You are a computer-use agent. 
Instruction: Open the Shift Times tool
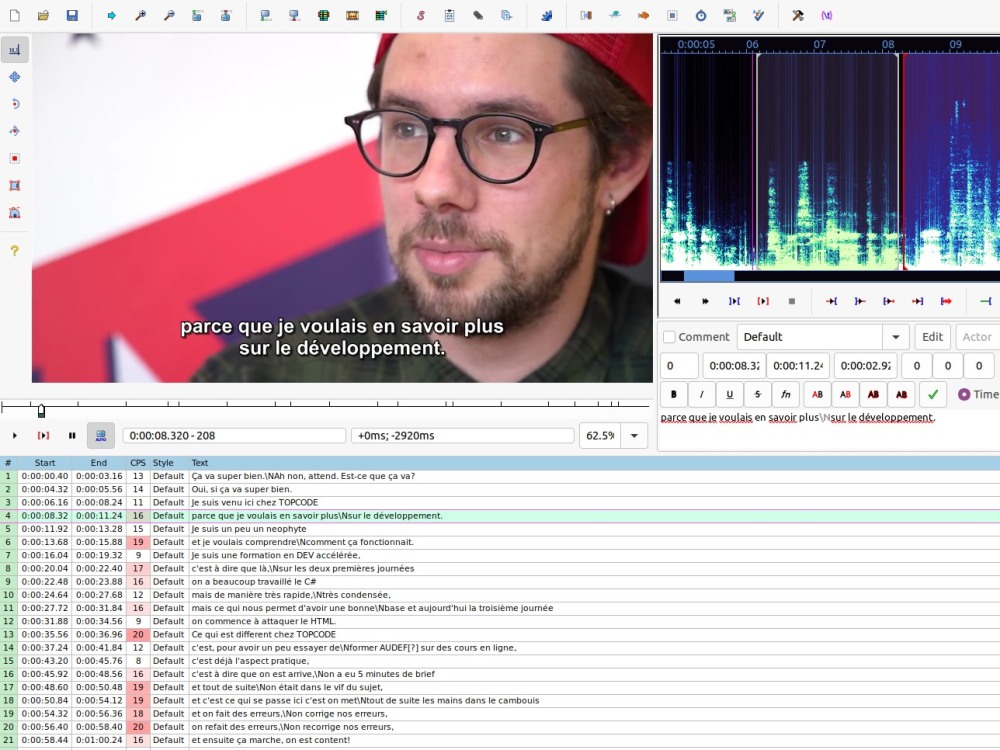[x=586, y=15]
